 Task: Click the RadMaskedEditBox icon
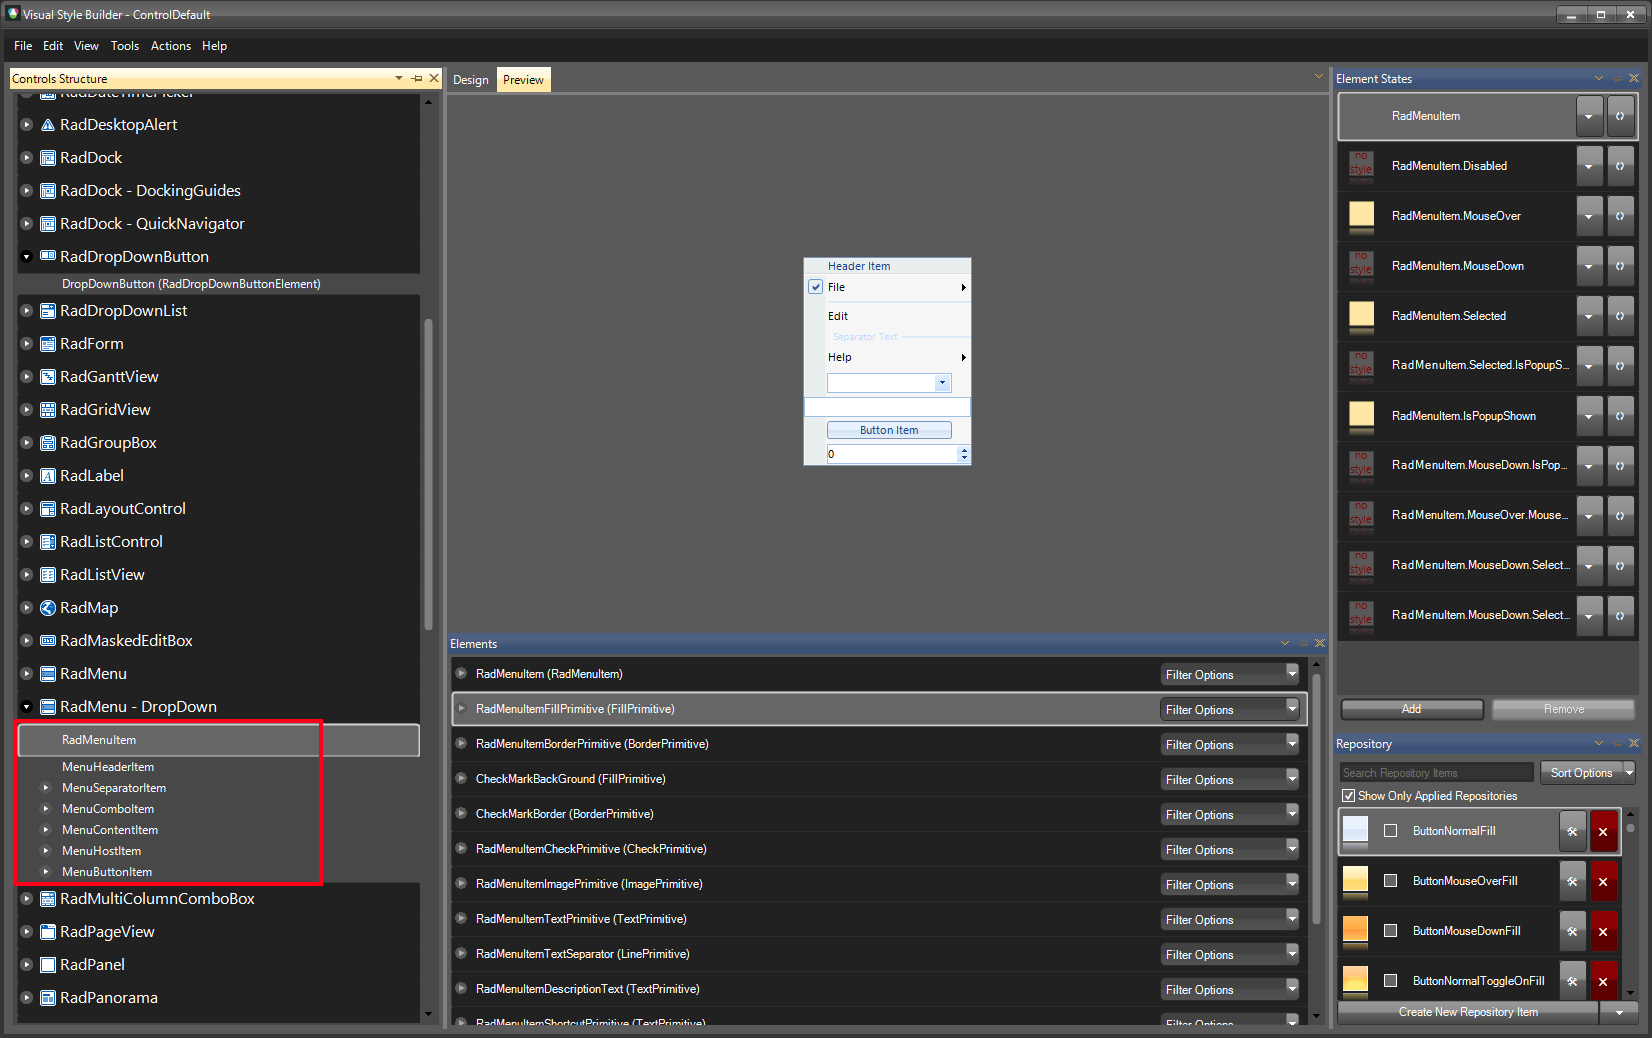click(x=47, y=641)
